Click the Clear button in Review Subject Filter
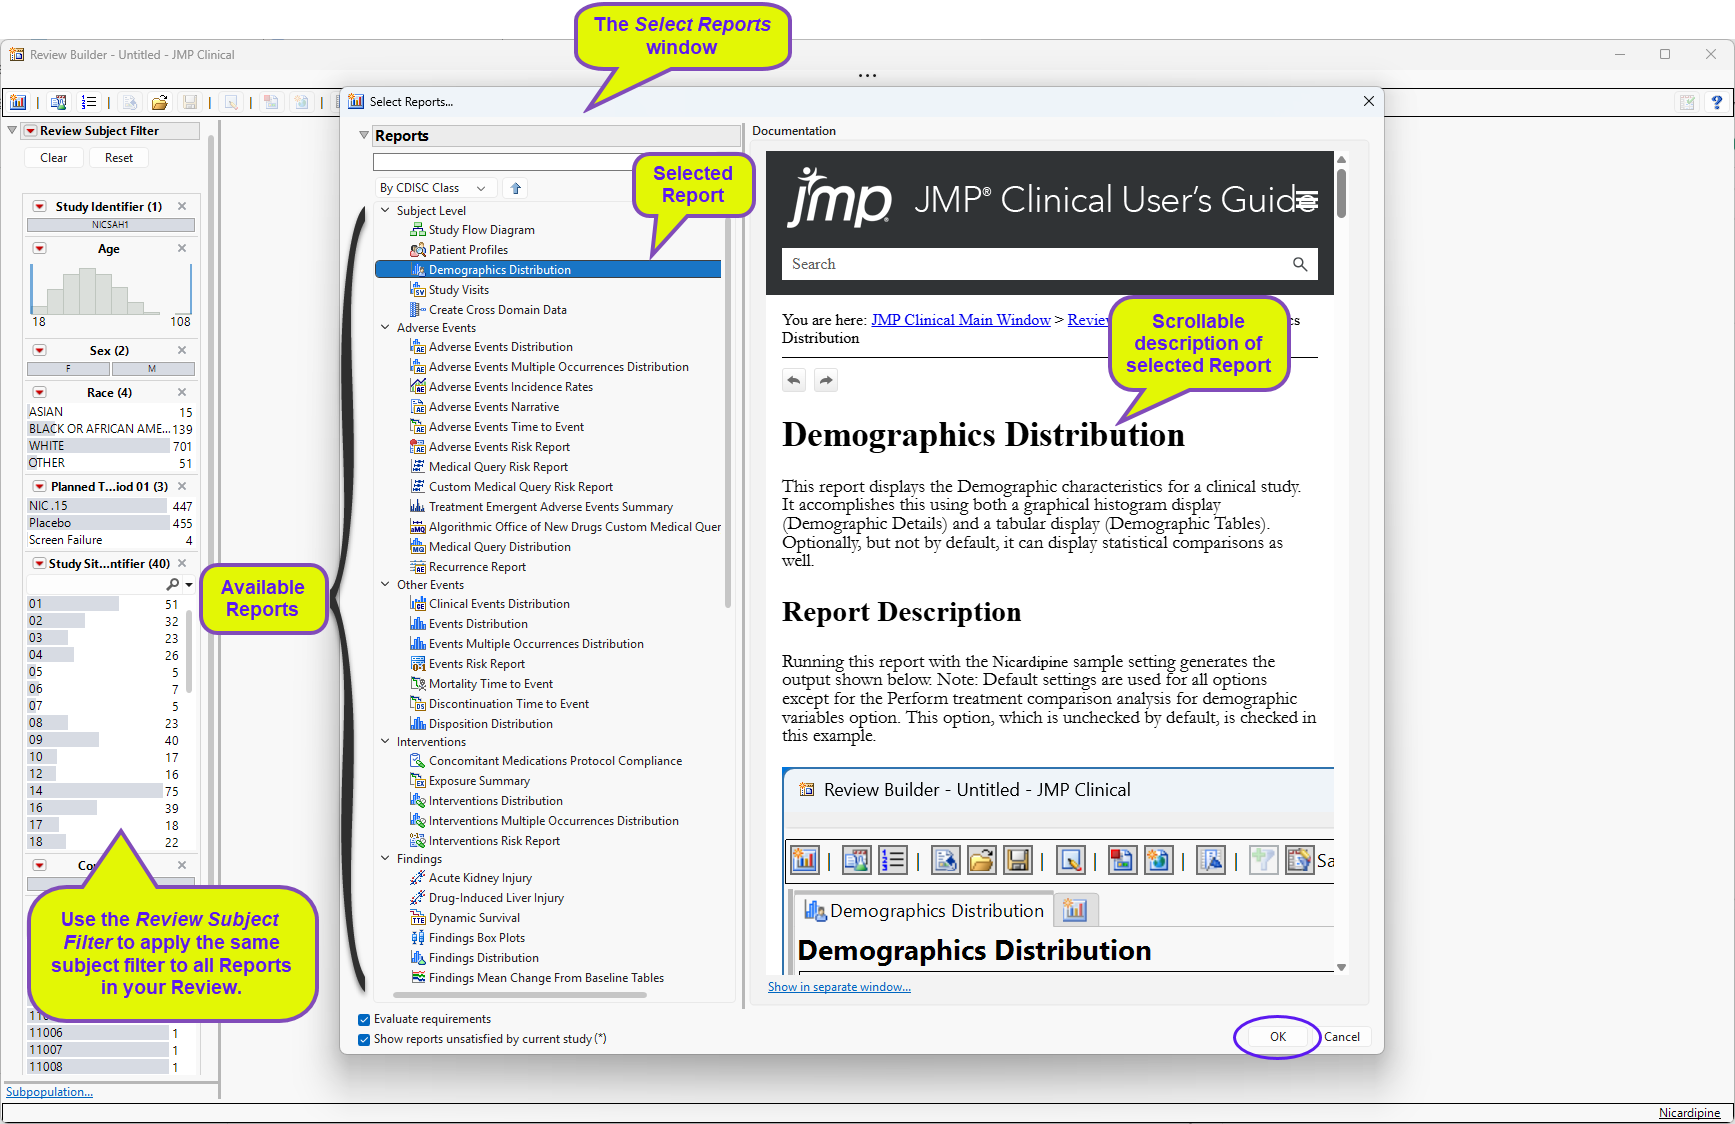 54,158
